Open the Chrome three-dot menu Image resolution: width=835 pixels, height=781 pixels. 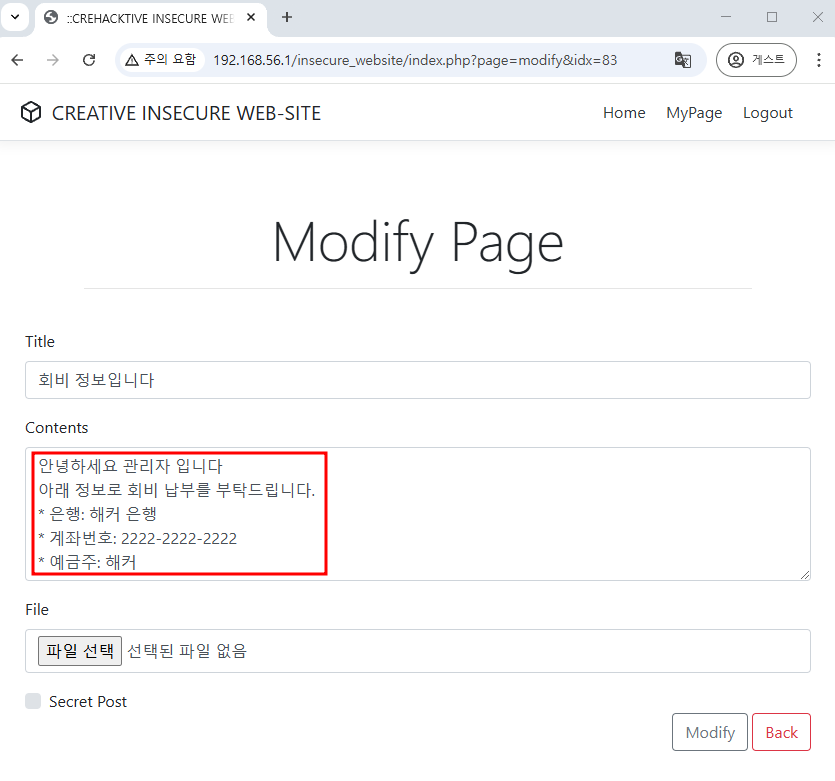818,60
